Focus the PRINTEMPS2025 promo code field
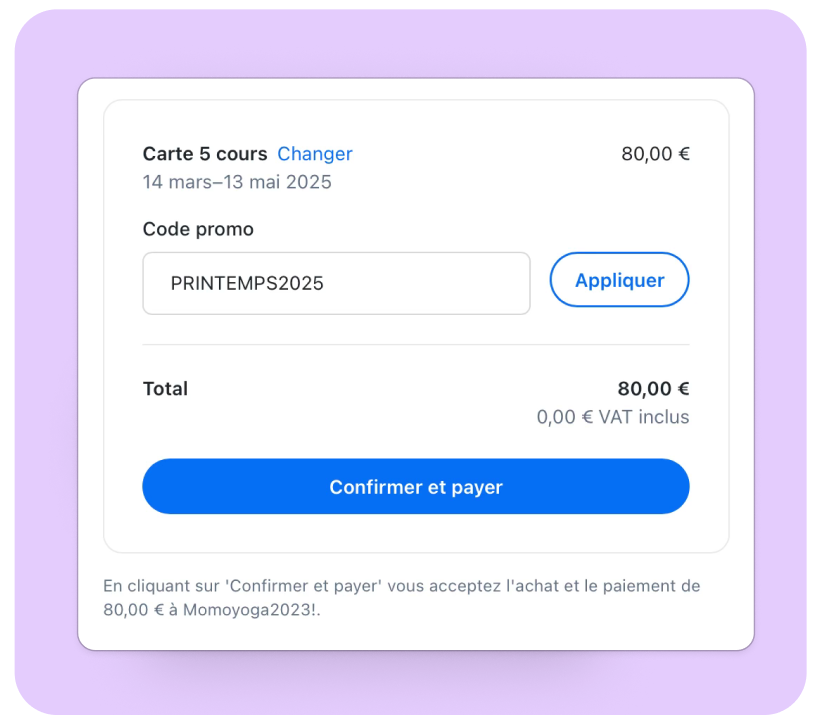The image size is (820, 726). [x=336, y=283]
